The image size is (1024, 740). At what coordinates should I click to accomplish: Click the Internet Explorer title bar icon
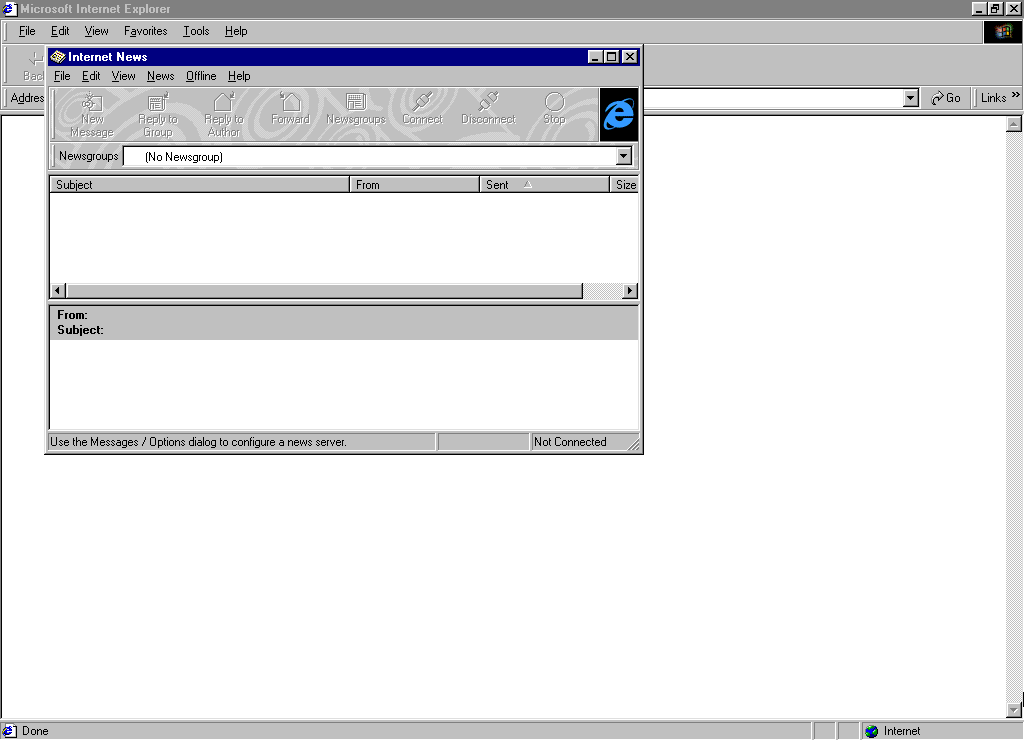pos(9,8)
